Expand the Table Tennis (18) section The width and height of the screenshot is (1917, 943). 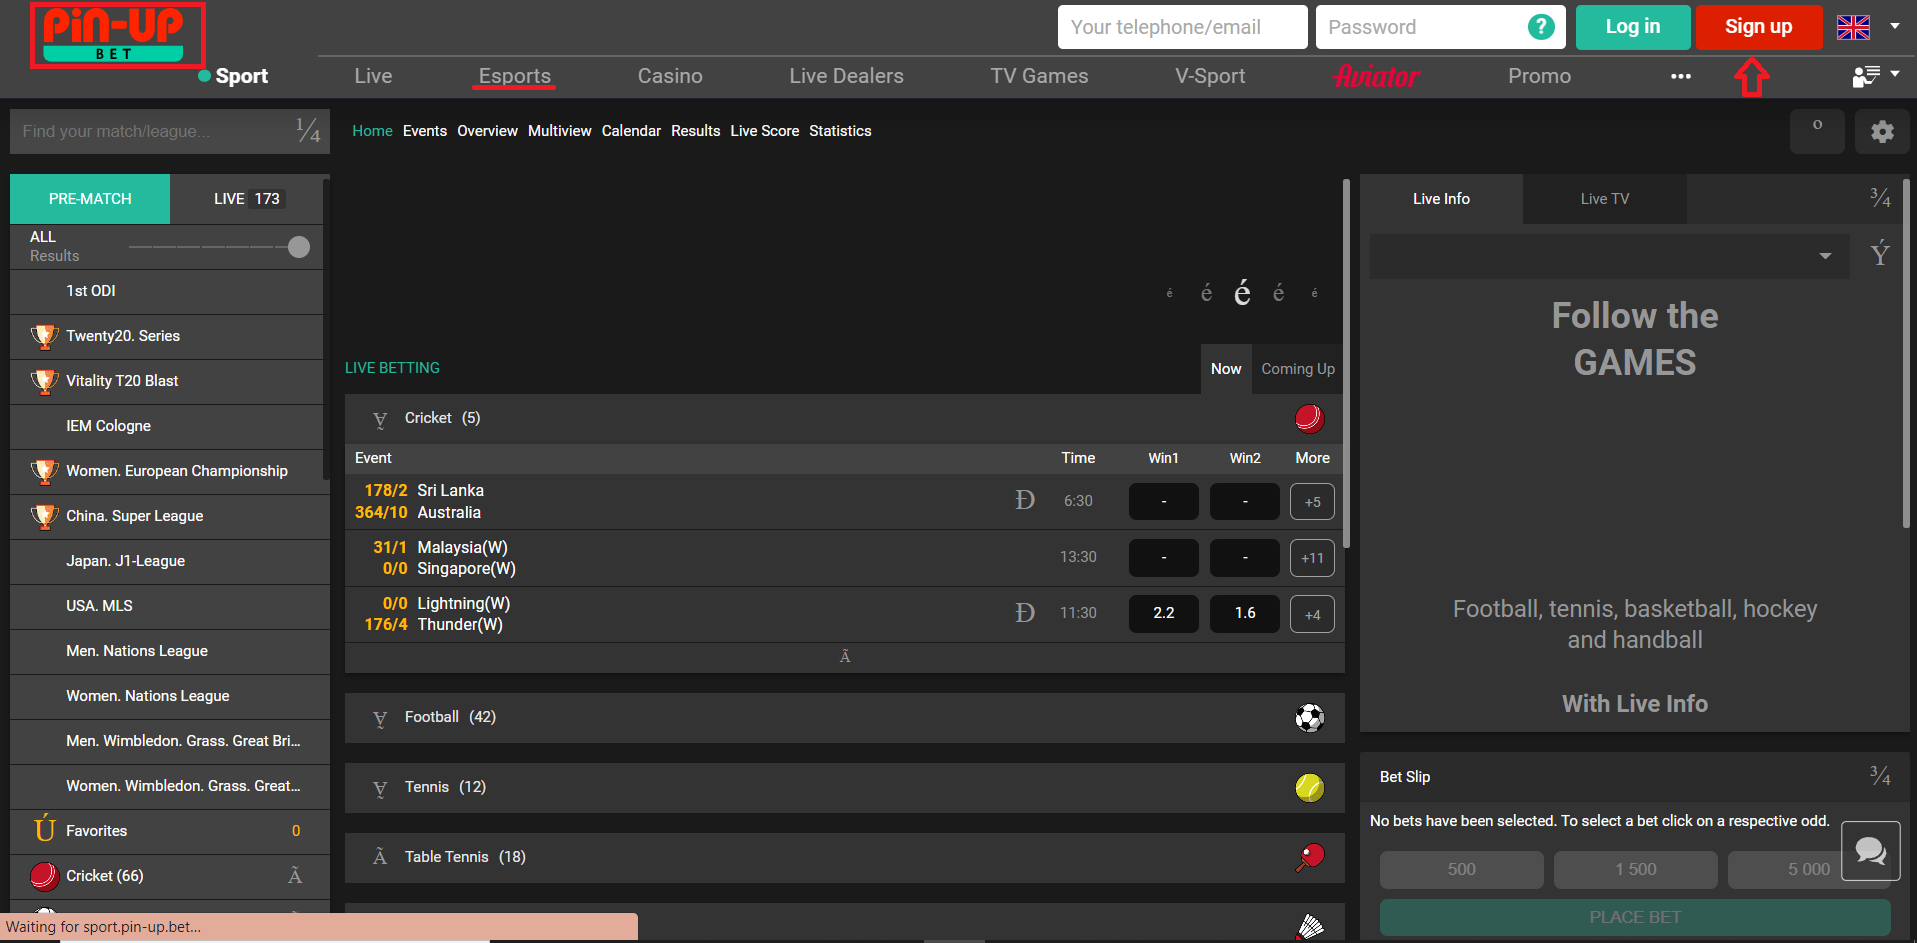[x=380, y=857]
